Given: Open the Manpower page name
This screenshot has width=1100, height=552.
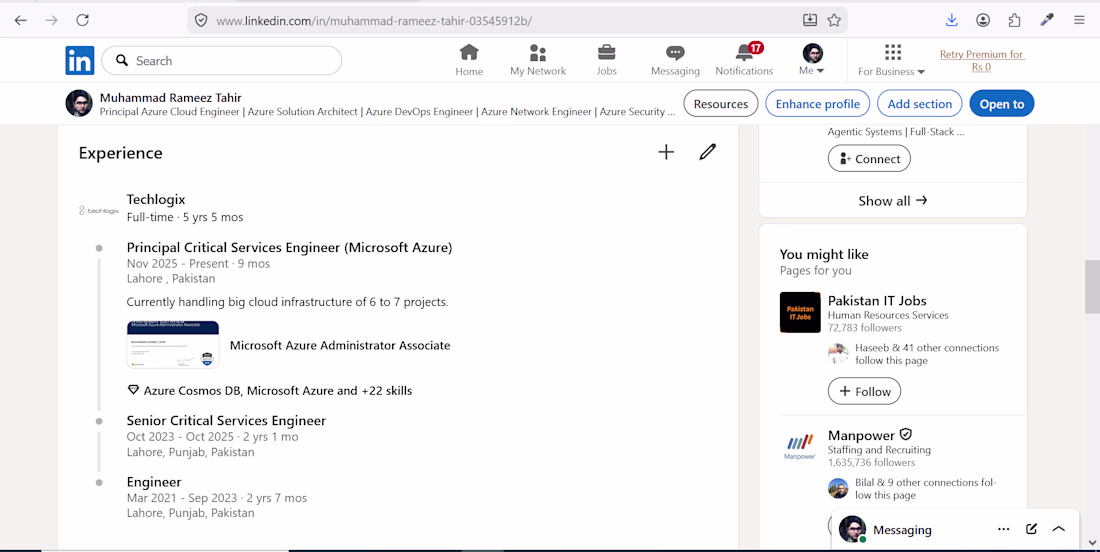Looking at the screenshot, I should (x=861, y=436).
